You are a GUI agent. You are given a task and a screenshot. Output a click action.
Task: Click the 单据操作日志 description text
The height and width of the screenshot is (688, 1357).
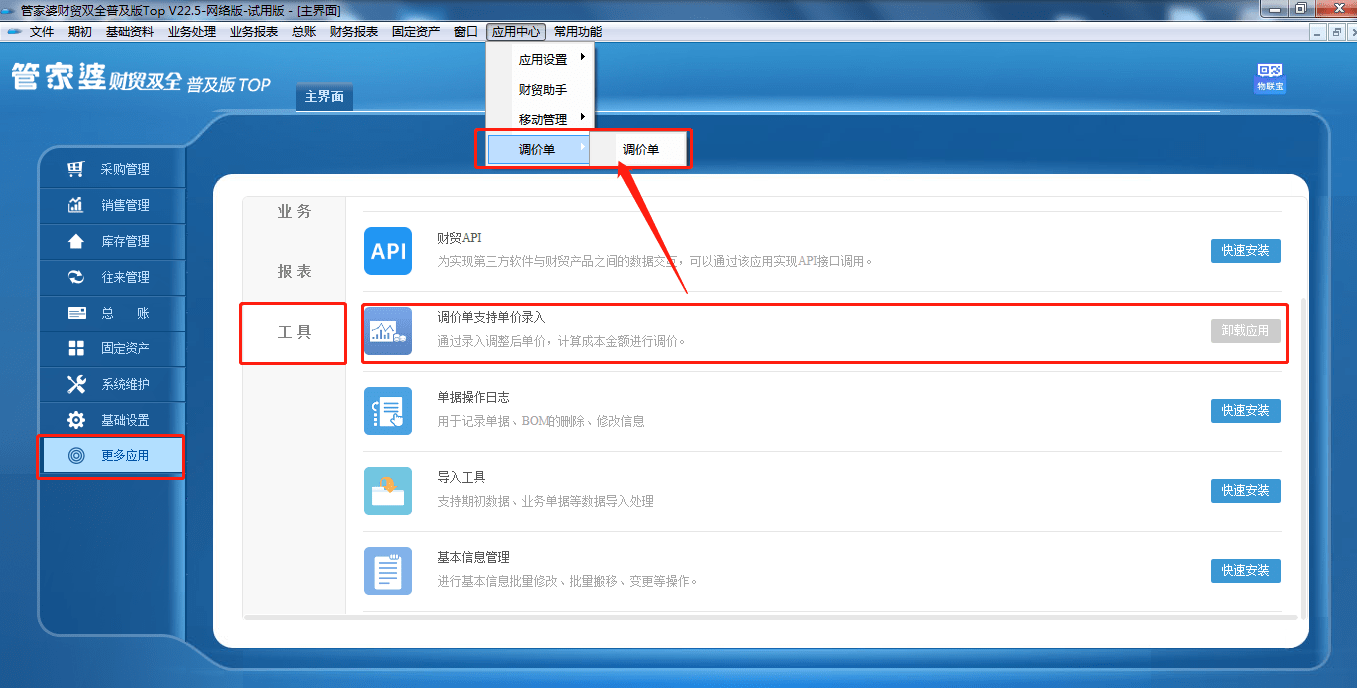[x=541, y=421]
